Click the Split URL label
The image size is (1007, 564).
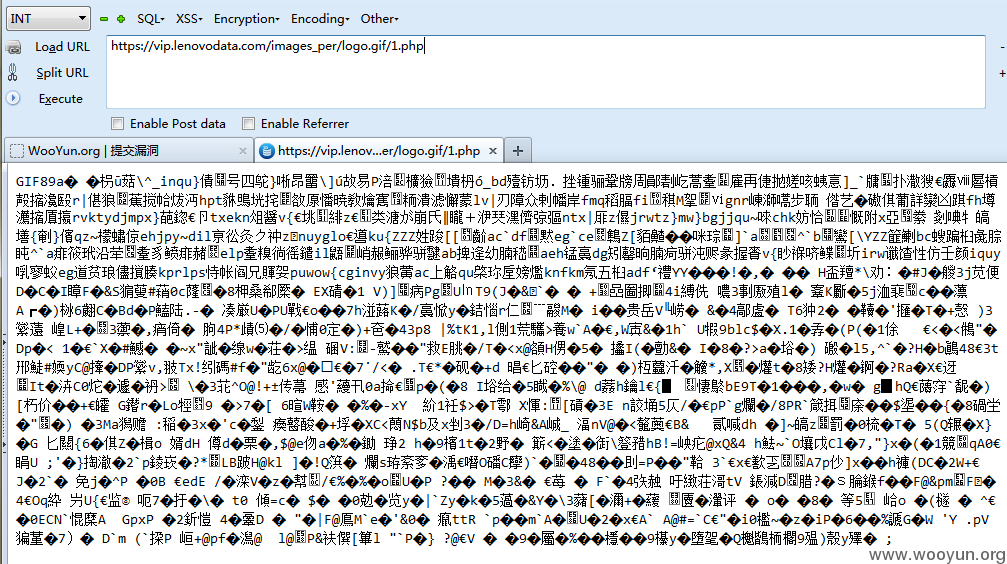[x=62, y=73]
